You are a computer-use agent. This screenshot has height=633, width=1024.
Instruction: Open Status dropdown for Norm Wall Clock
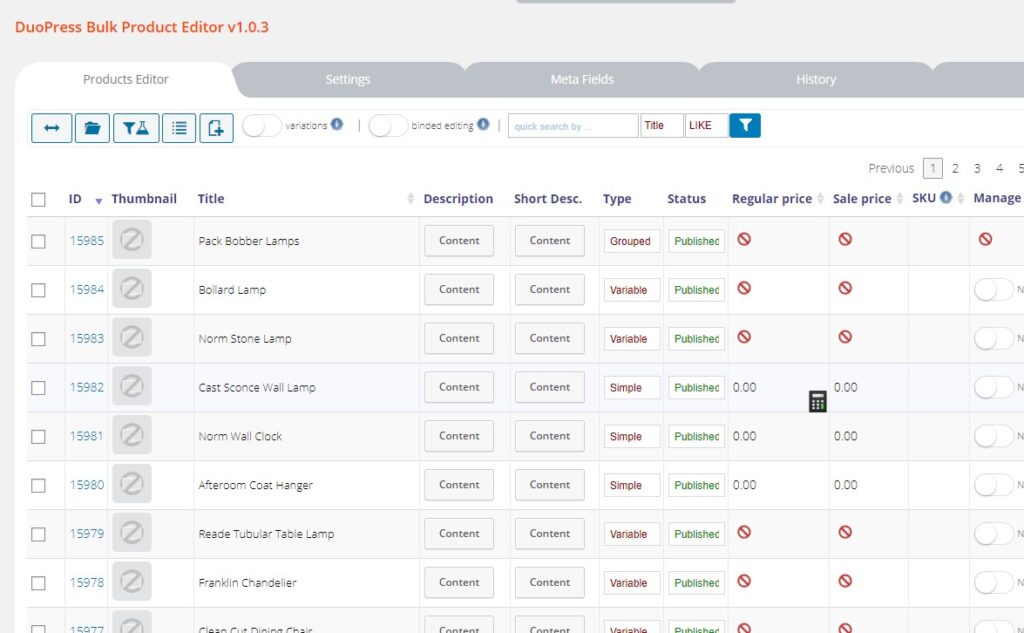click(696, 436)
